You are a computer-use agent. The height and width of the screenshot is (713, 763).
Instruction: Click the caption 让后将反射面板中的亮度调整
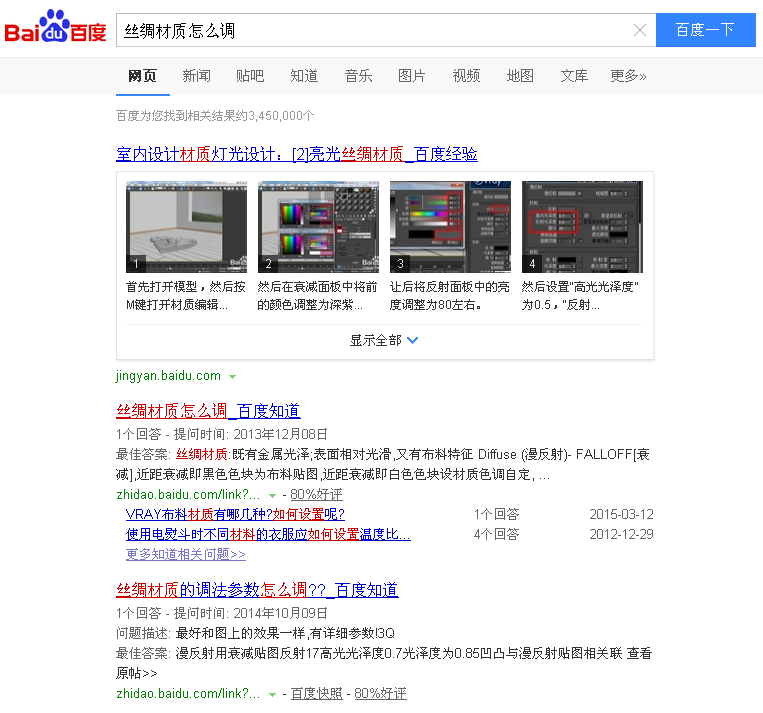(x=450, y=295)
